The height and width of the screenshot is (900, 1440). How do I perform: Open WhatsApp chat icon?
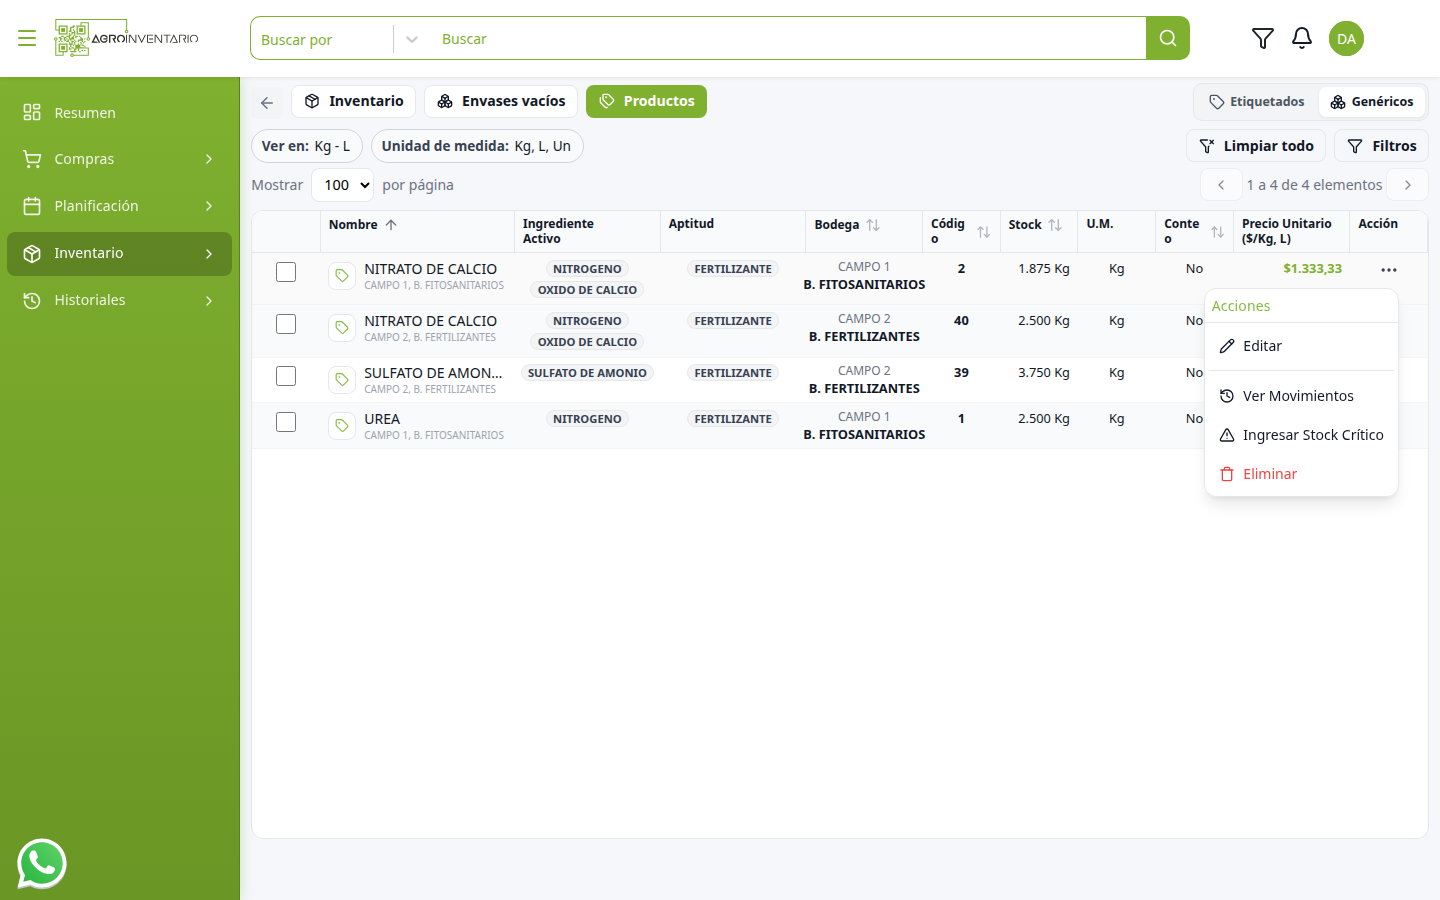click(x=42, y=864)
